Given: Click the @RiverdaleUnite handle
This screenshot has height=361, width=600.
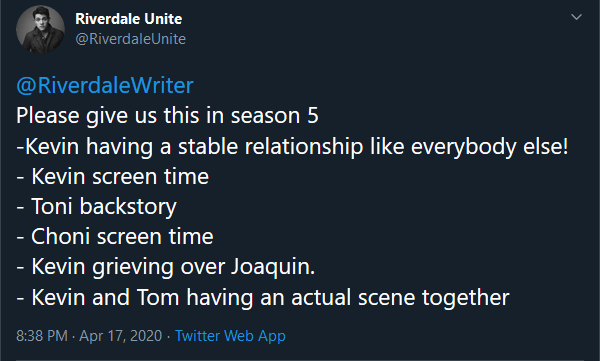Looking at the screenshot, I should (x=130, y=39).
